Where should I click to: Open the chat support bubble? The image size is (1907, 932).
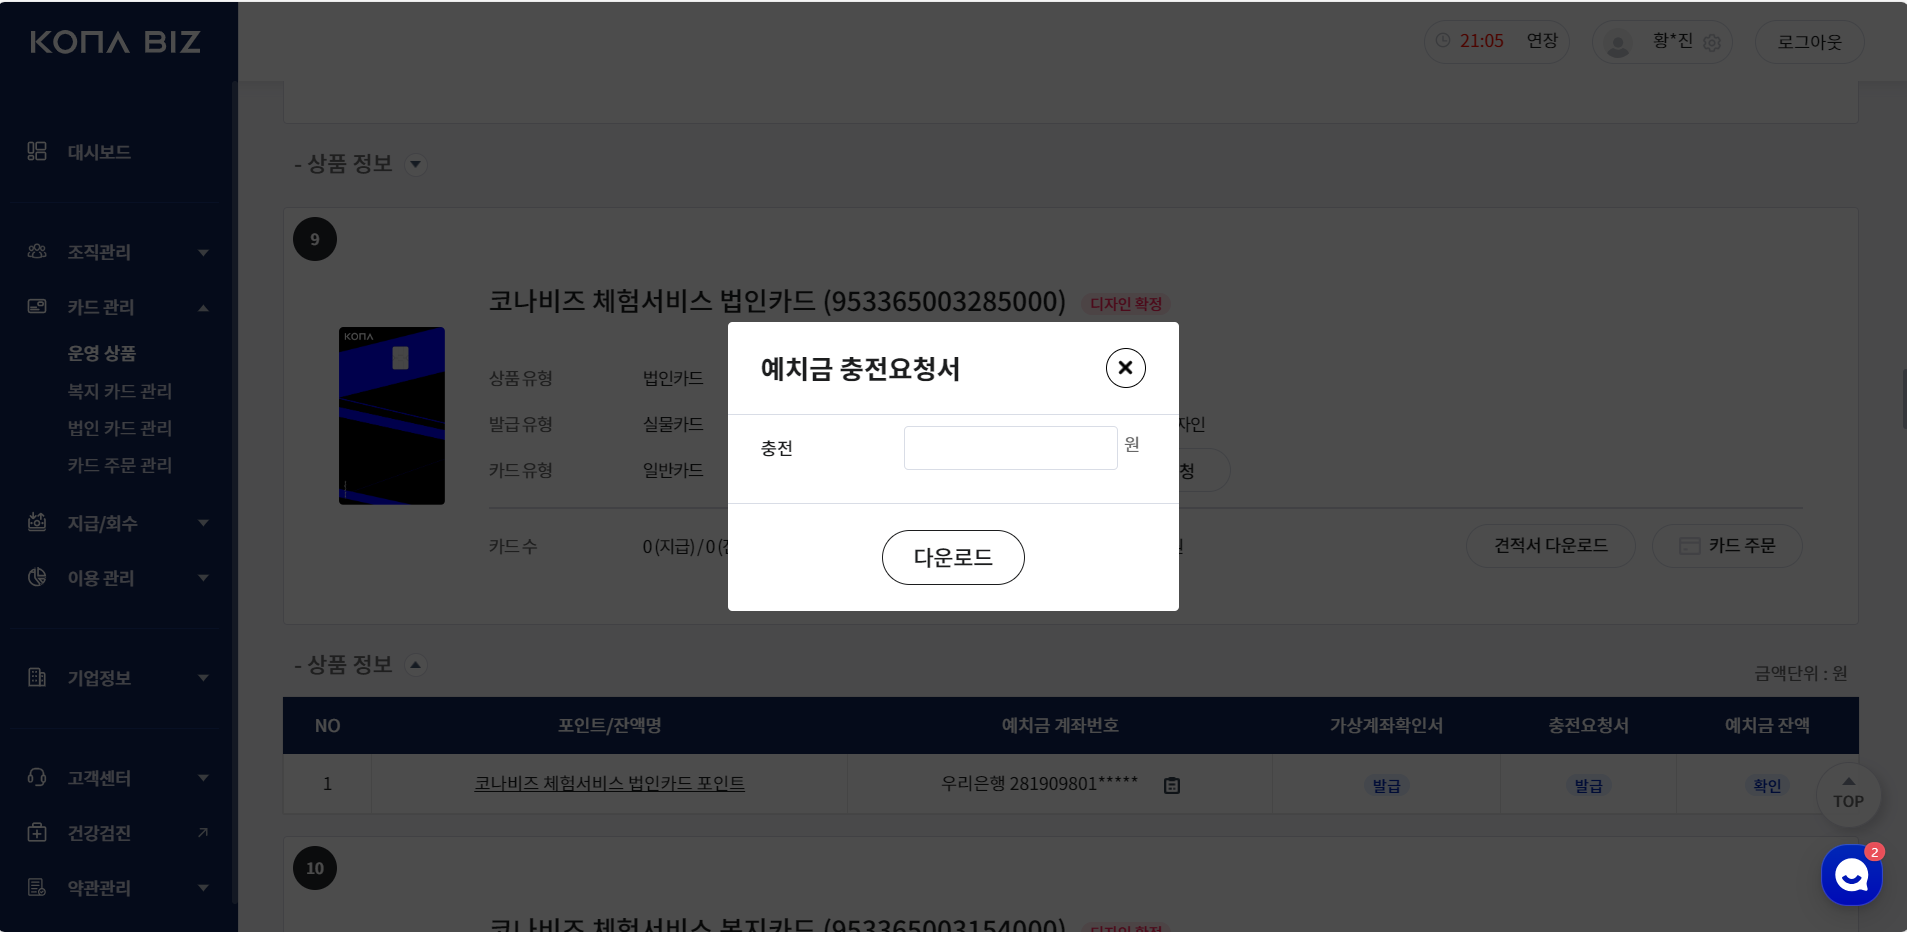click(1852, 875)
